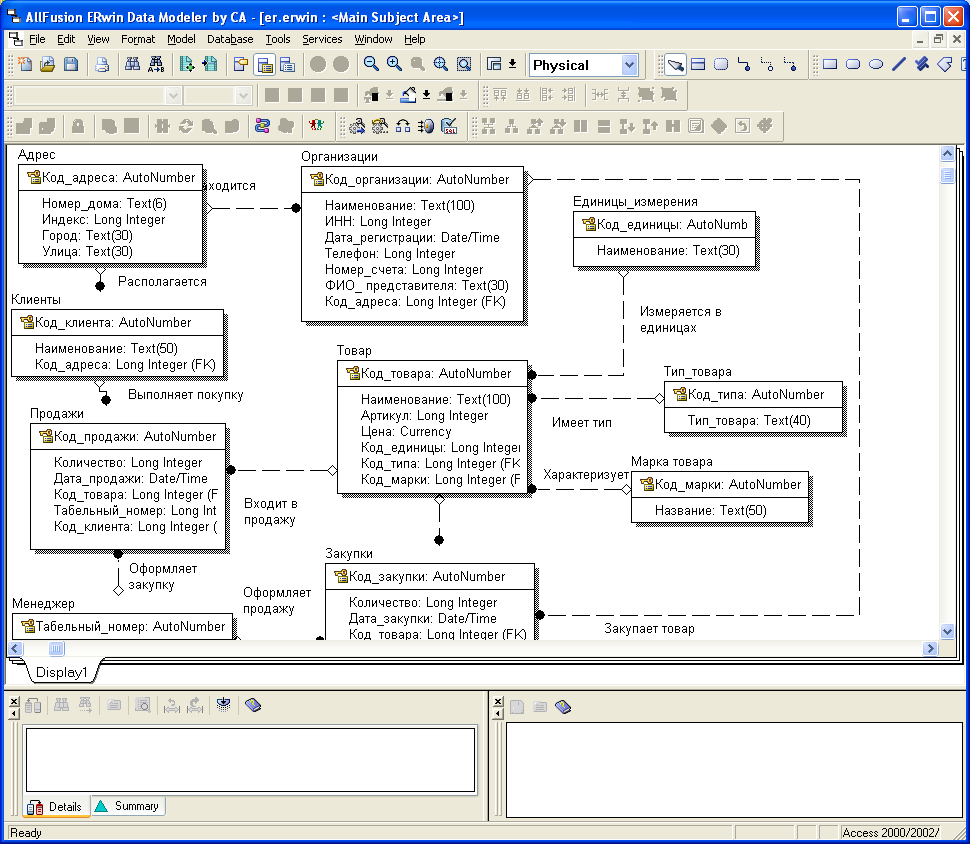Open the subject area dropdown arrow
The height and width of the screenshot is (844, 970).
click(513, 64)
